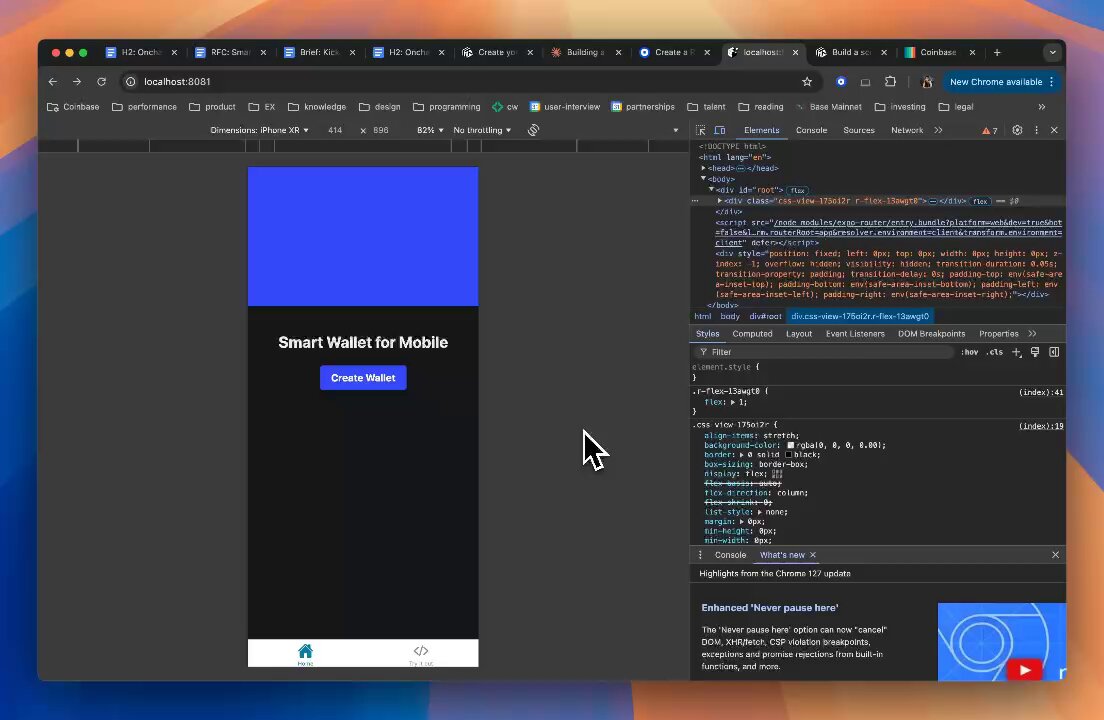Click the Create Wallet button
This screenshot has width=1104, height=720.
point(363,378)
